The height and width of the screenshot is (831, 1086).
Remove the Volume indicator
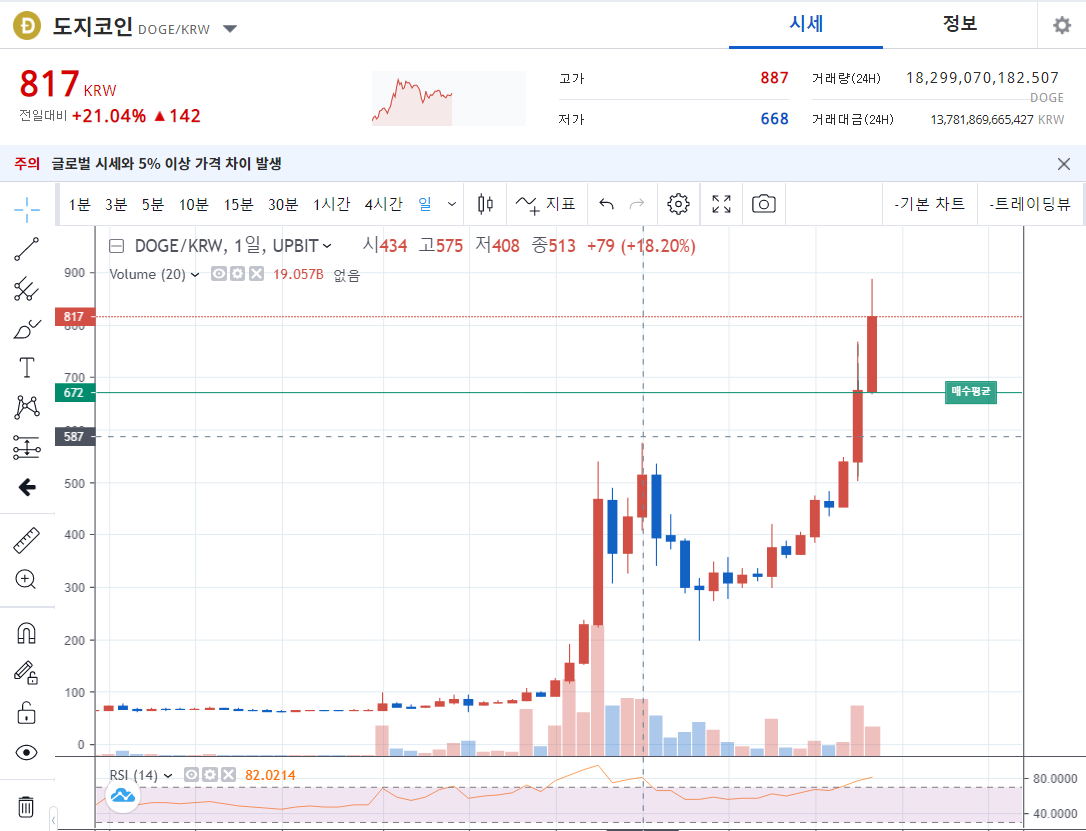click(256, 274)
